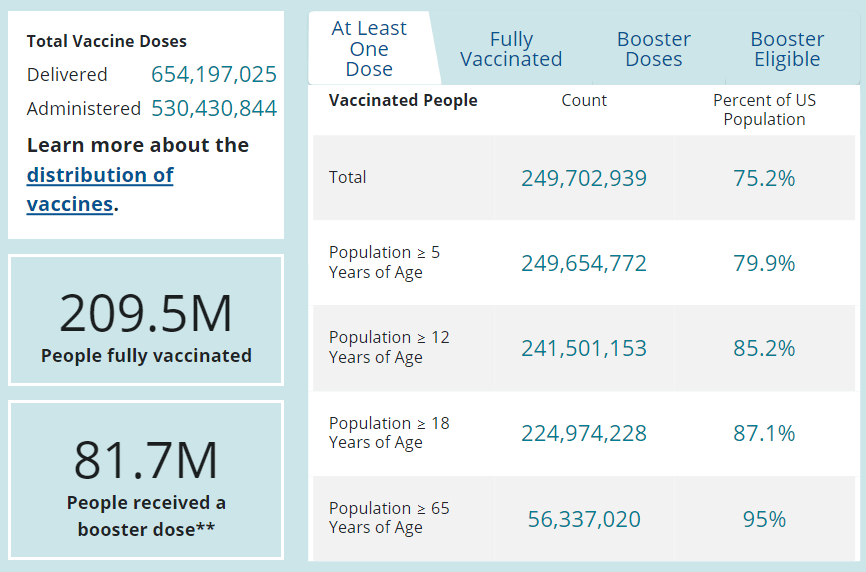Select the Population ≥ 18 Years row label
The image size is (866, 572).
pyautogui.click(x=389, y=433)
